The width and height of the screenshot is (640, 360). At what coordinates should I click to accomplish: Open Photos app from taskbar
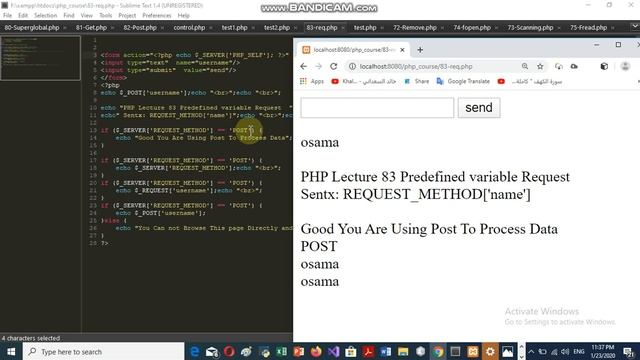507,351
